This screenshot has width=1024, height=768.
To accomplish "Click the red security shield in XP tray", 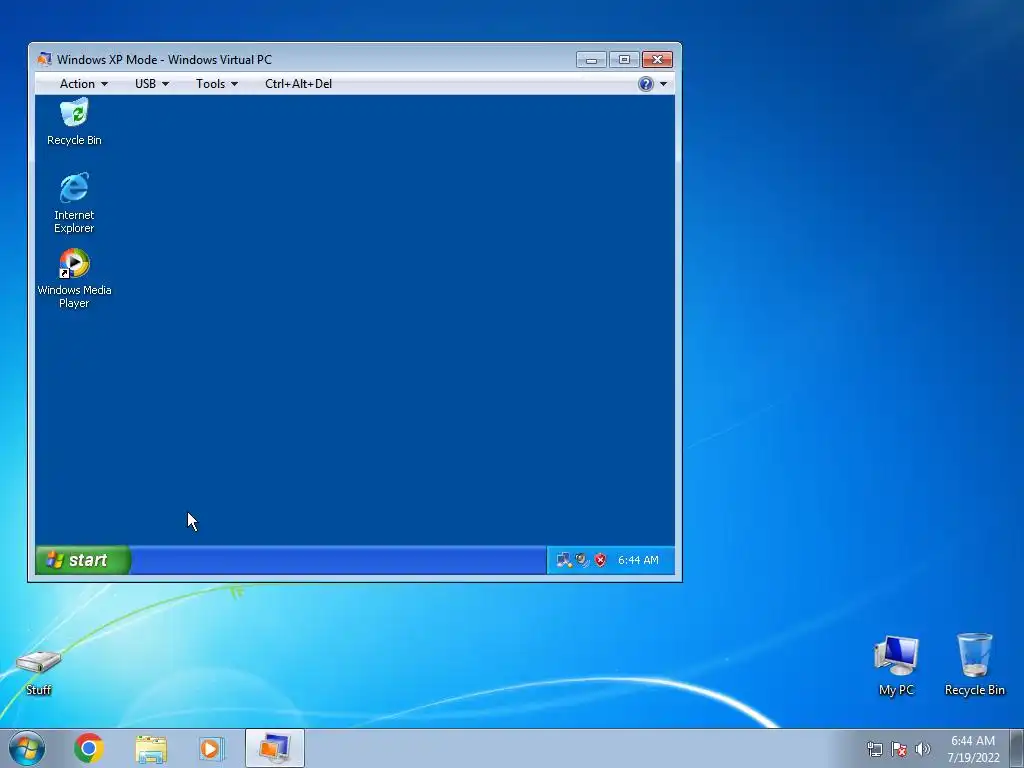I will click(600, 560).
